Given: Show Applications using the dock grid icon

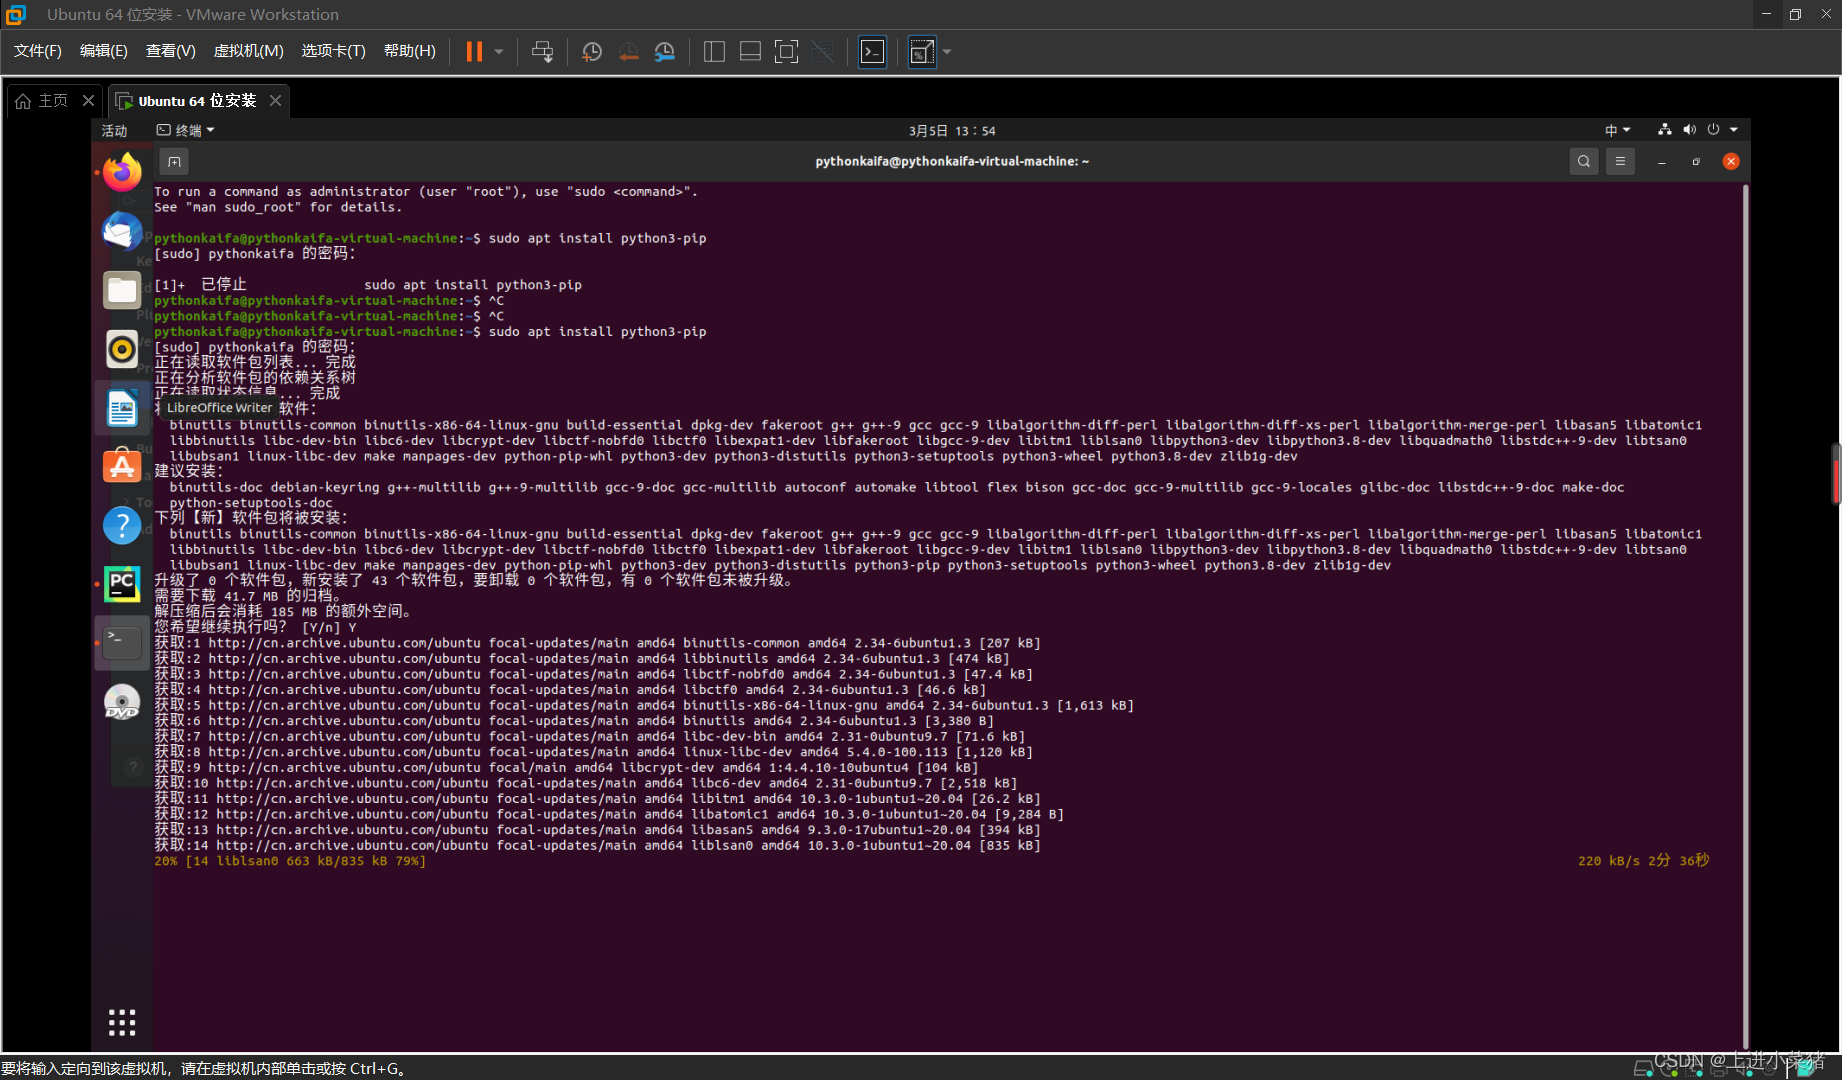Looking at the screenshot, I should (121, 1021).
